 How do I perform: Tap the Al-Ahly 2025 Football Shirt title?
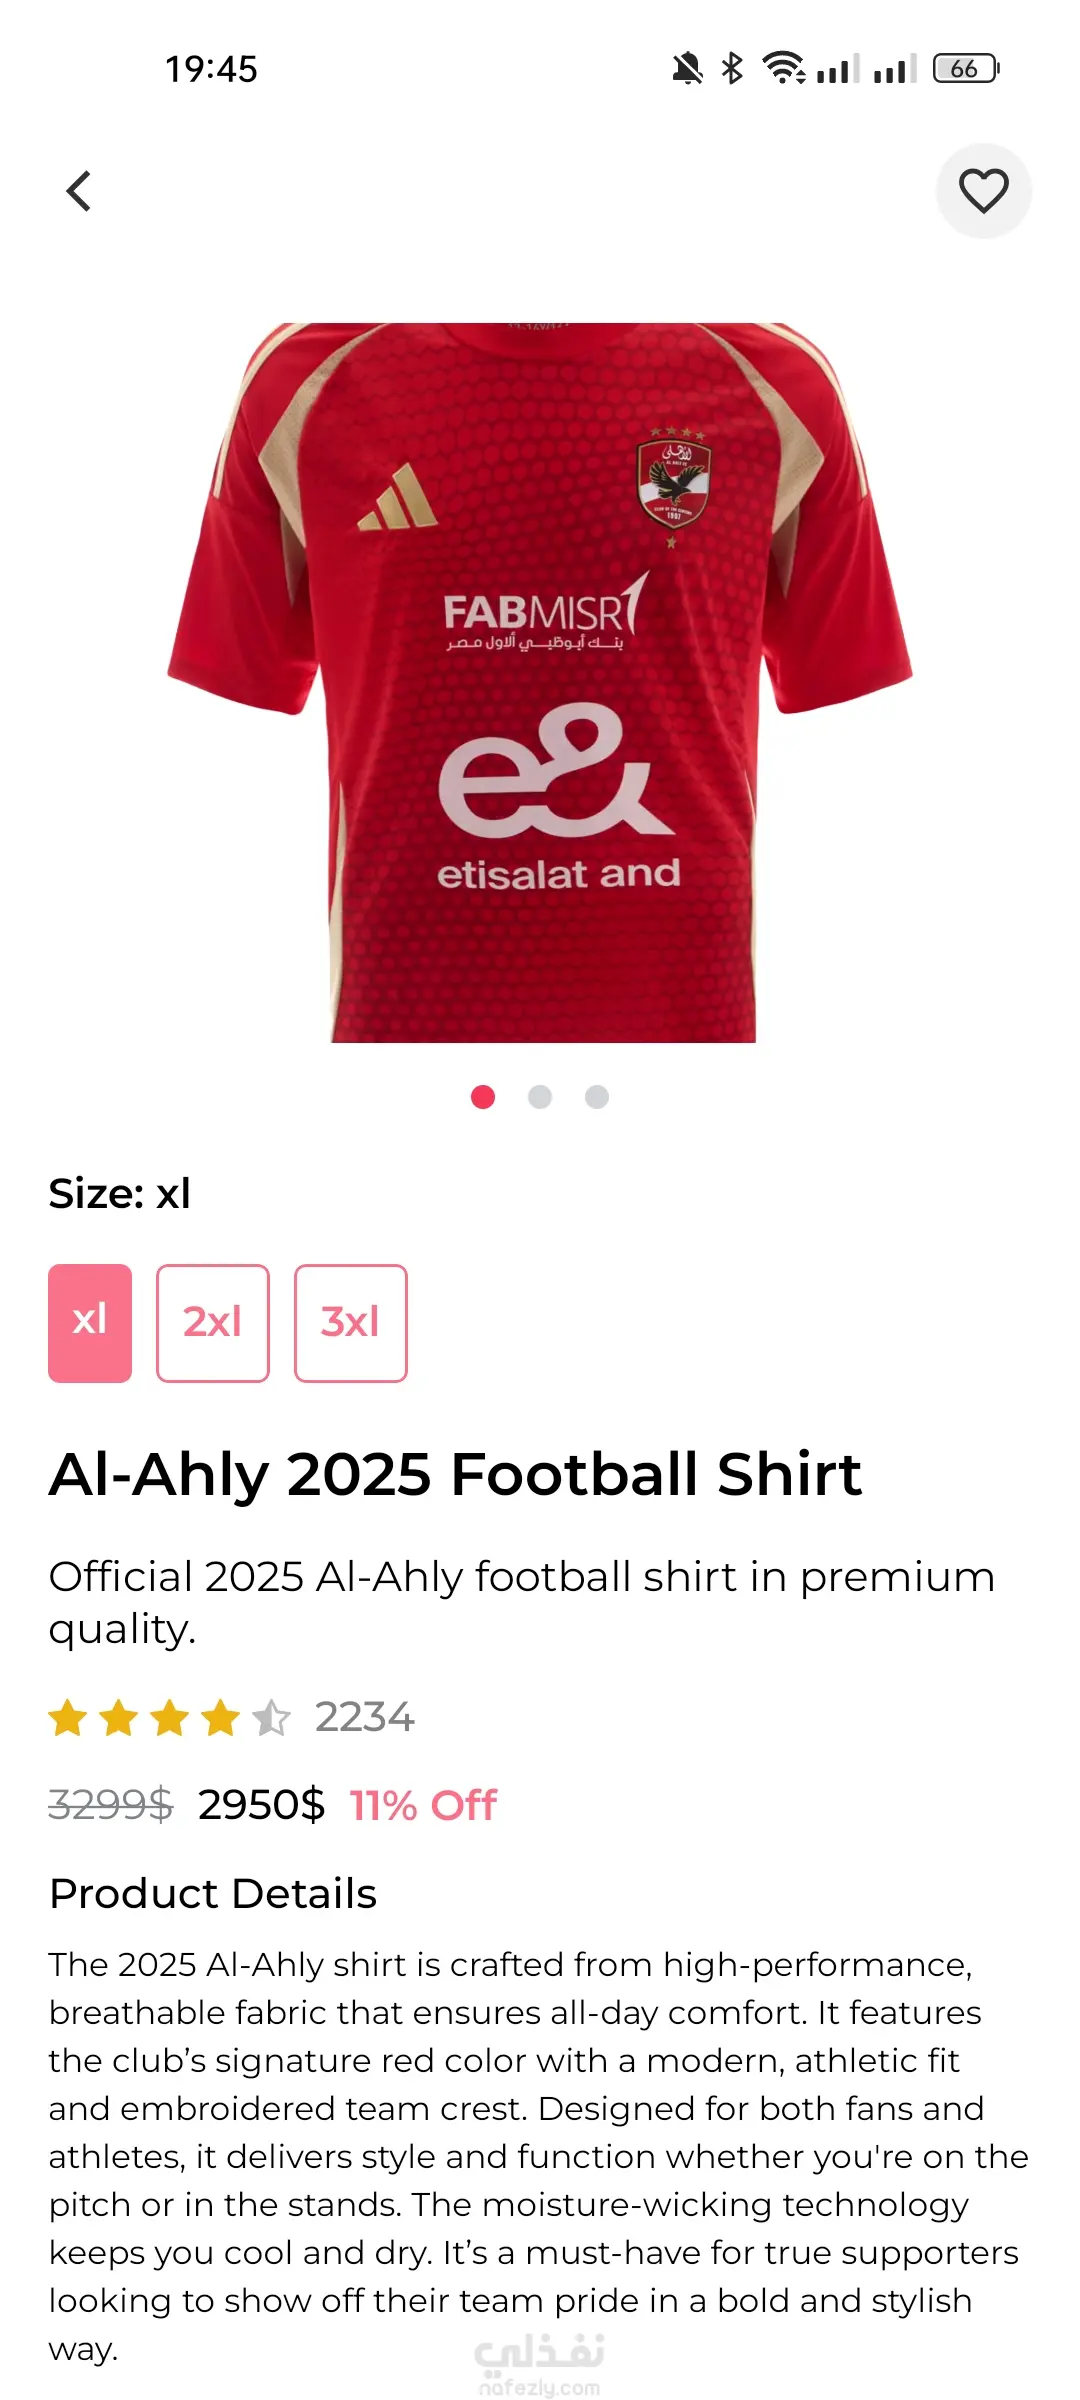click(x=455, y=1474)
